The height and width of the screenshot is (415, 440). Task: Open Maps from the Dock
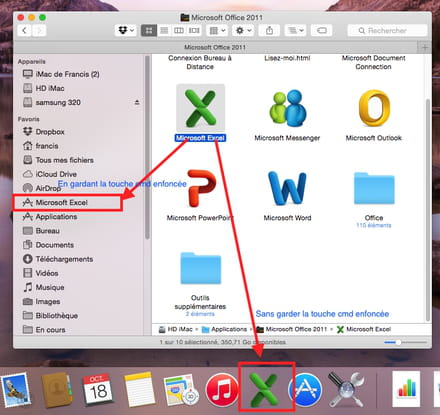181,390
